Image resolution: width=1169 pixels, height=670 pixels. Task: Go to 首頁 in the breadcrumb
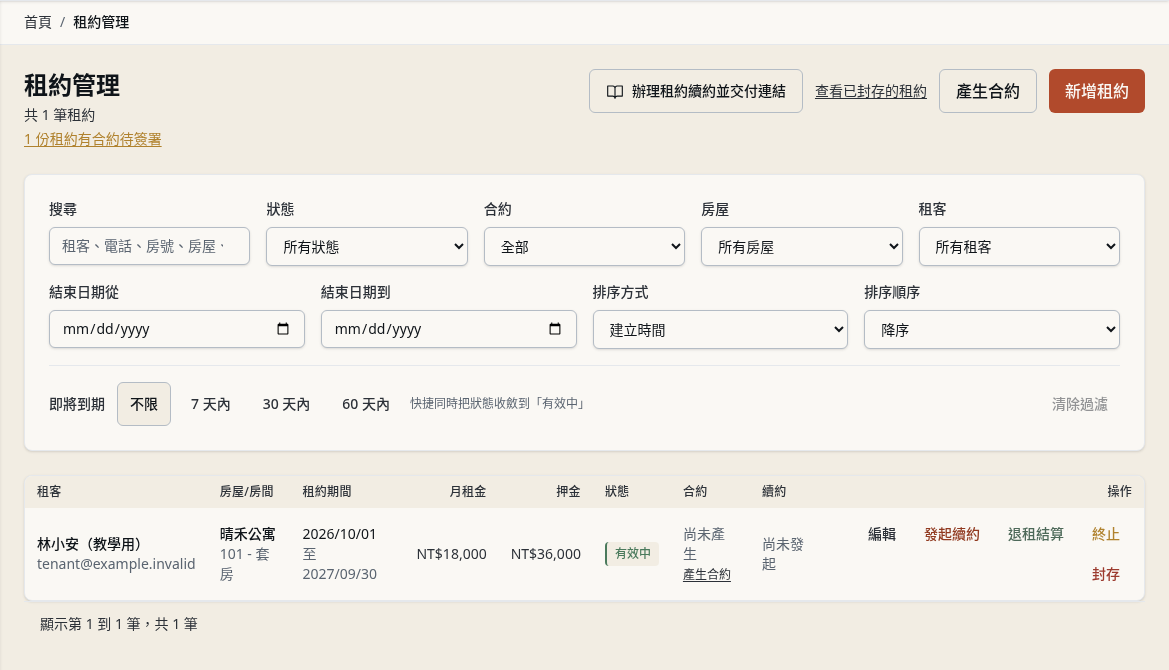coord(38,22)
